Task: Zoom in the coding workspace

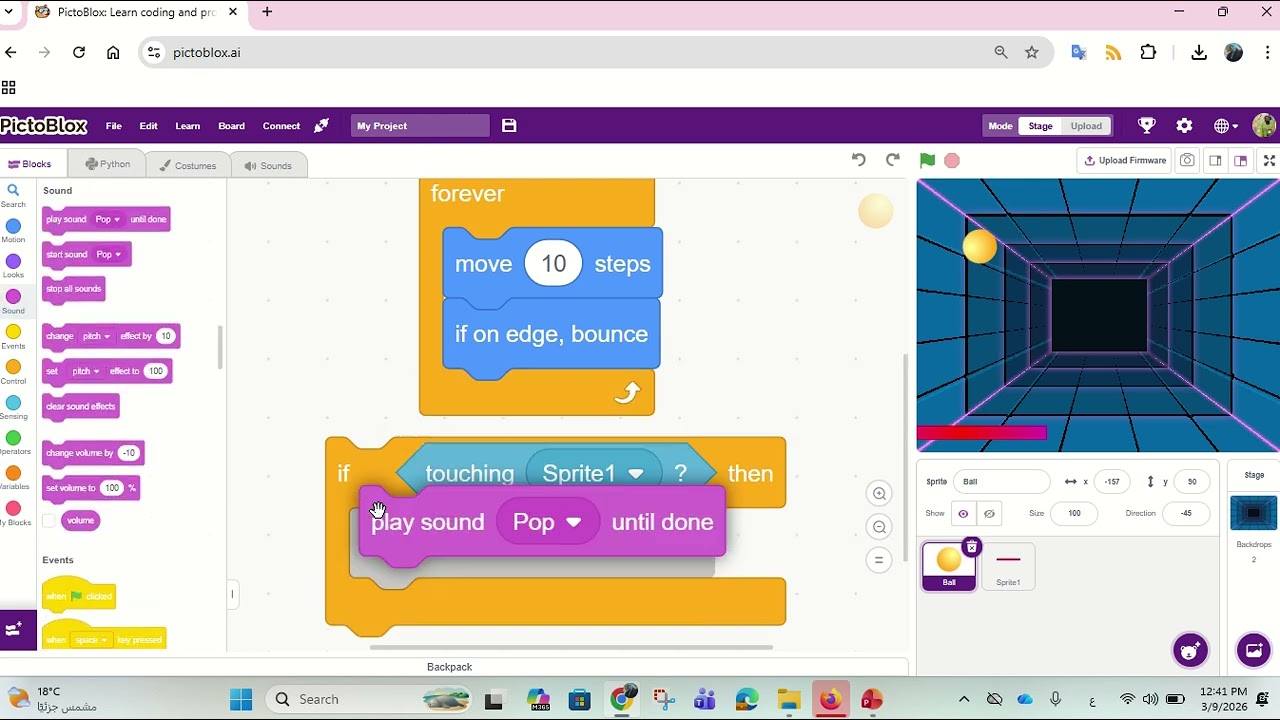Action: coord(879,493)
